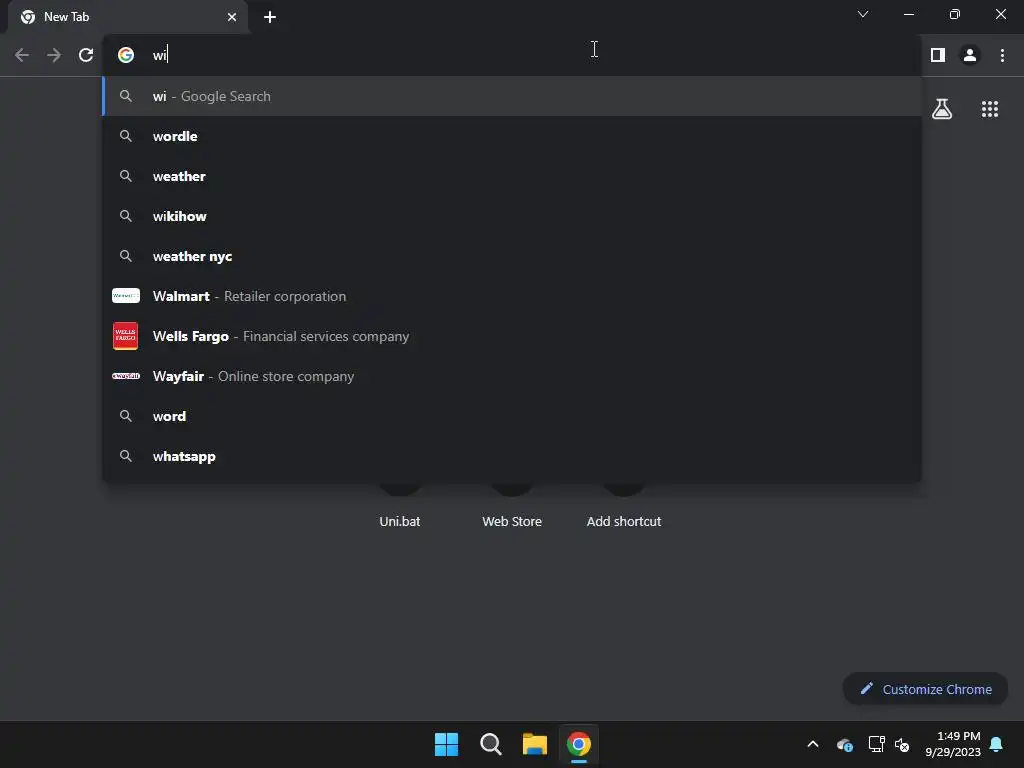Click the muted volume tray icon

pos(902,744)
